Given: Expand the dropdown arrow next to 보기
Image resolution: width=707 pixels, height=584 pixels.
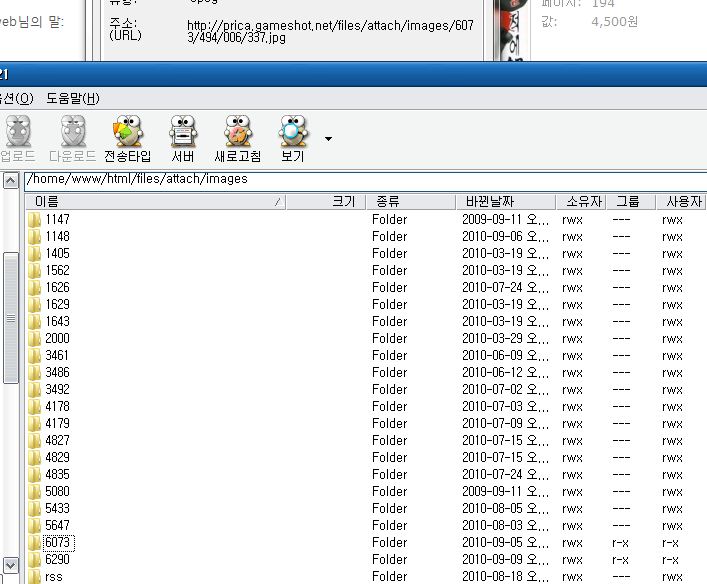Looking at the screenshot, I should coord(328,139).
